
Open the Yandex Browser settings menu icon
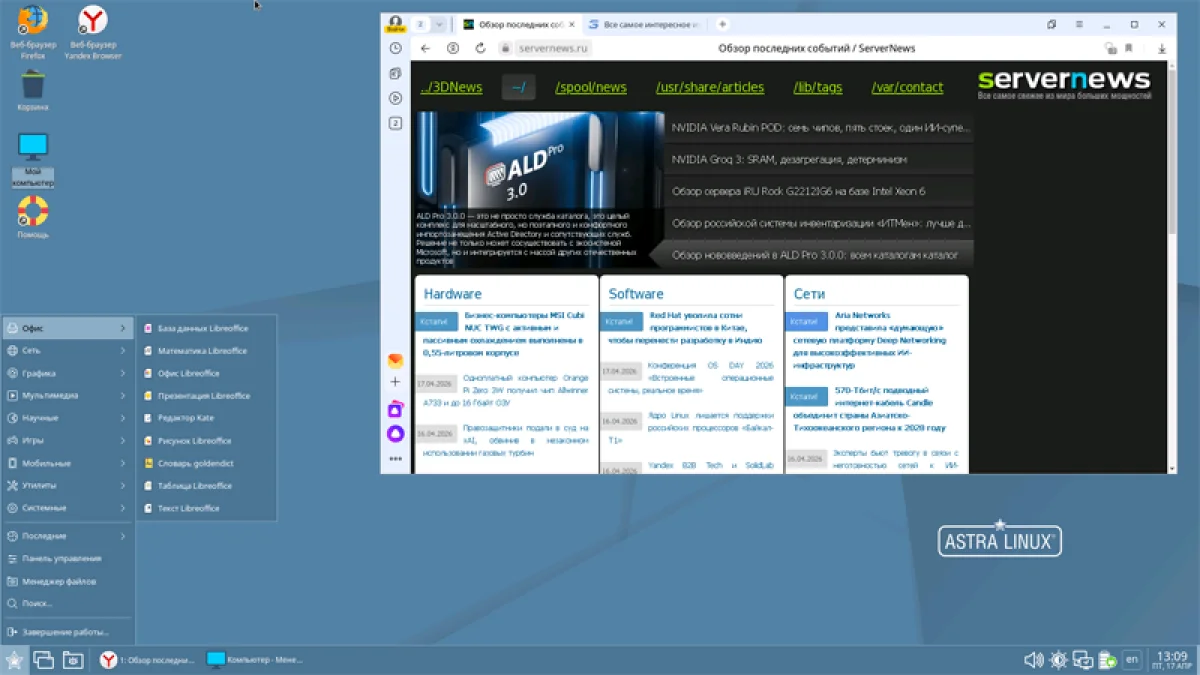point(1077,23)
